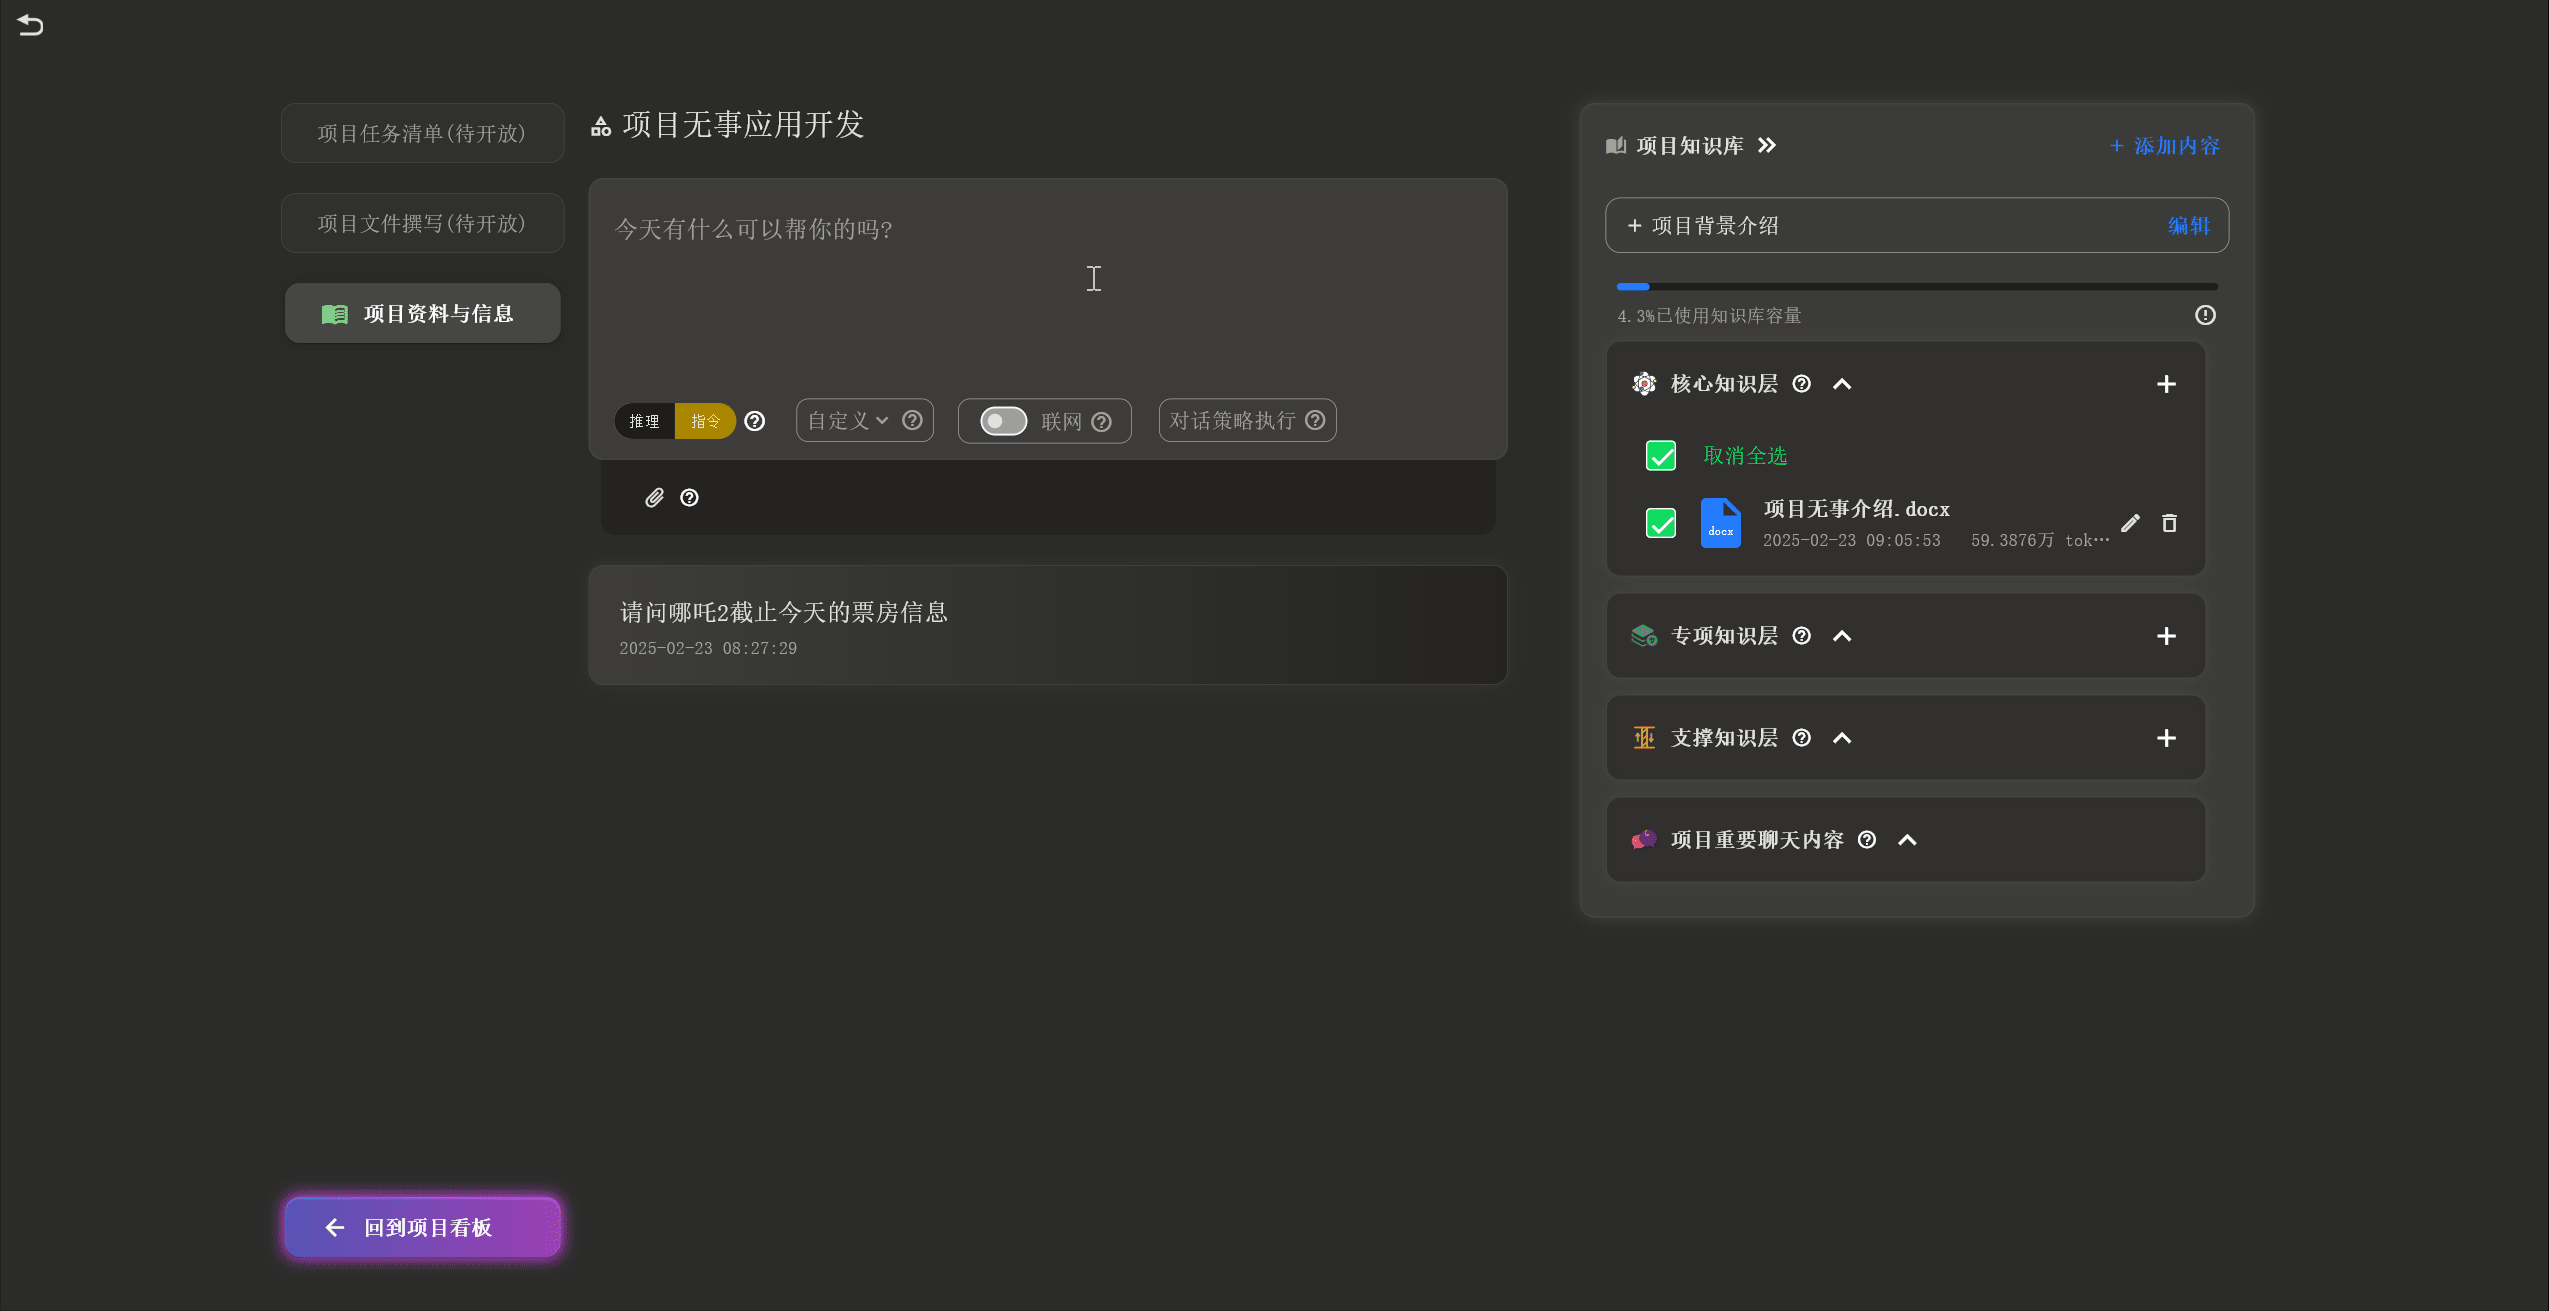2549x1311 pixels.
Task: Click the 添加内容 link
Action: point(2165,146)
